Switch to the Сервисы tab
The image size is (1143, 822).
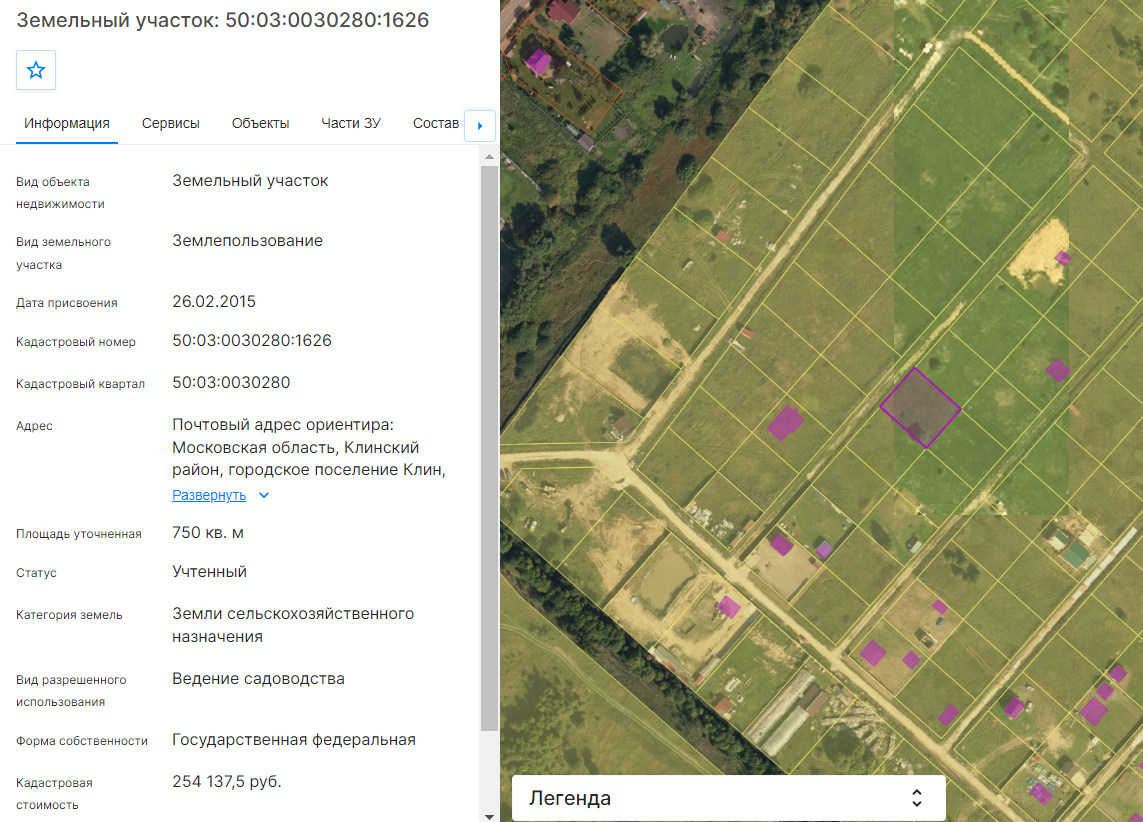tap(171, 123)
